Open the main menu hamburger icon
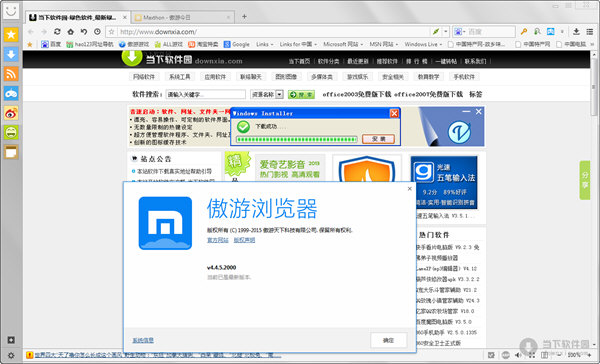 (590, 32)
